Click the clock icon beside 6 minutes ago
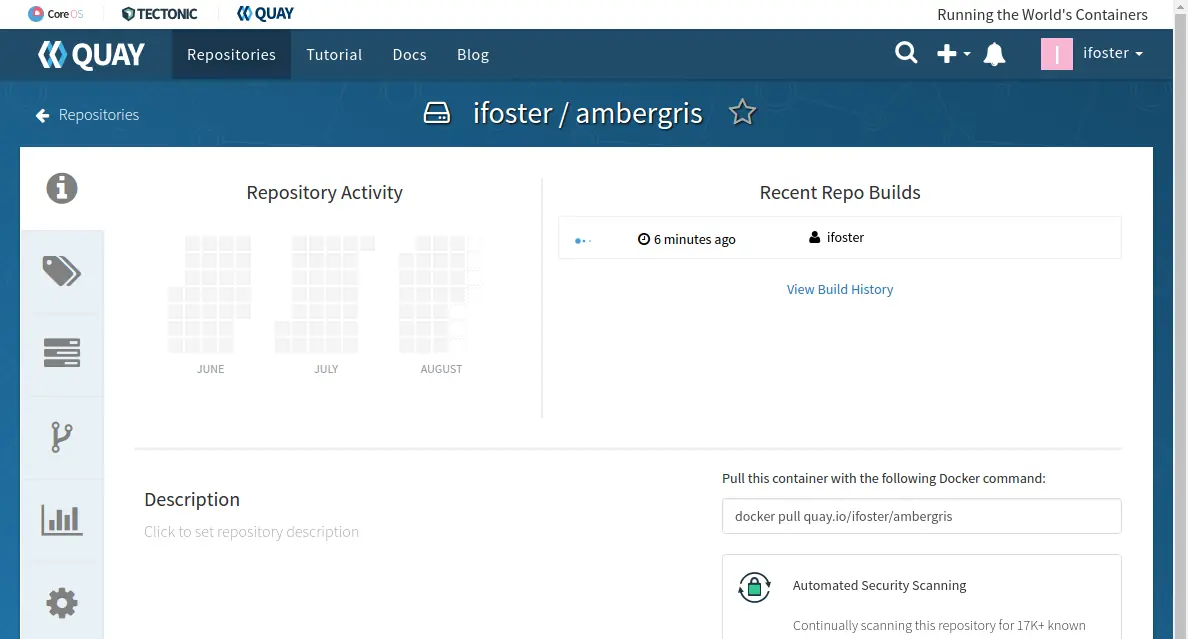The height and width of the screenshot is (639, 1188). pyautogui.click(x=644, y=239)
